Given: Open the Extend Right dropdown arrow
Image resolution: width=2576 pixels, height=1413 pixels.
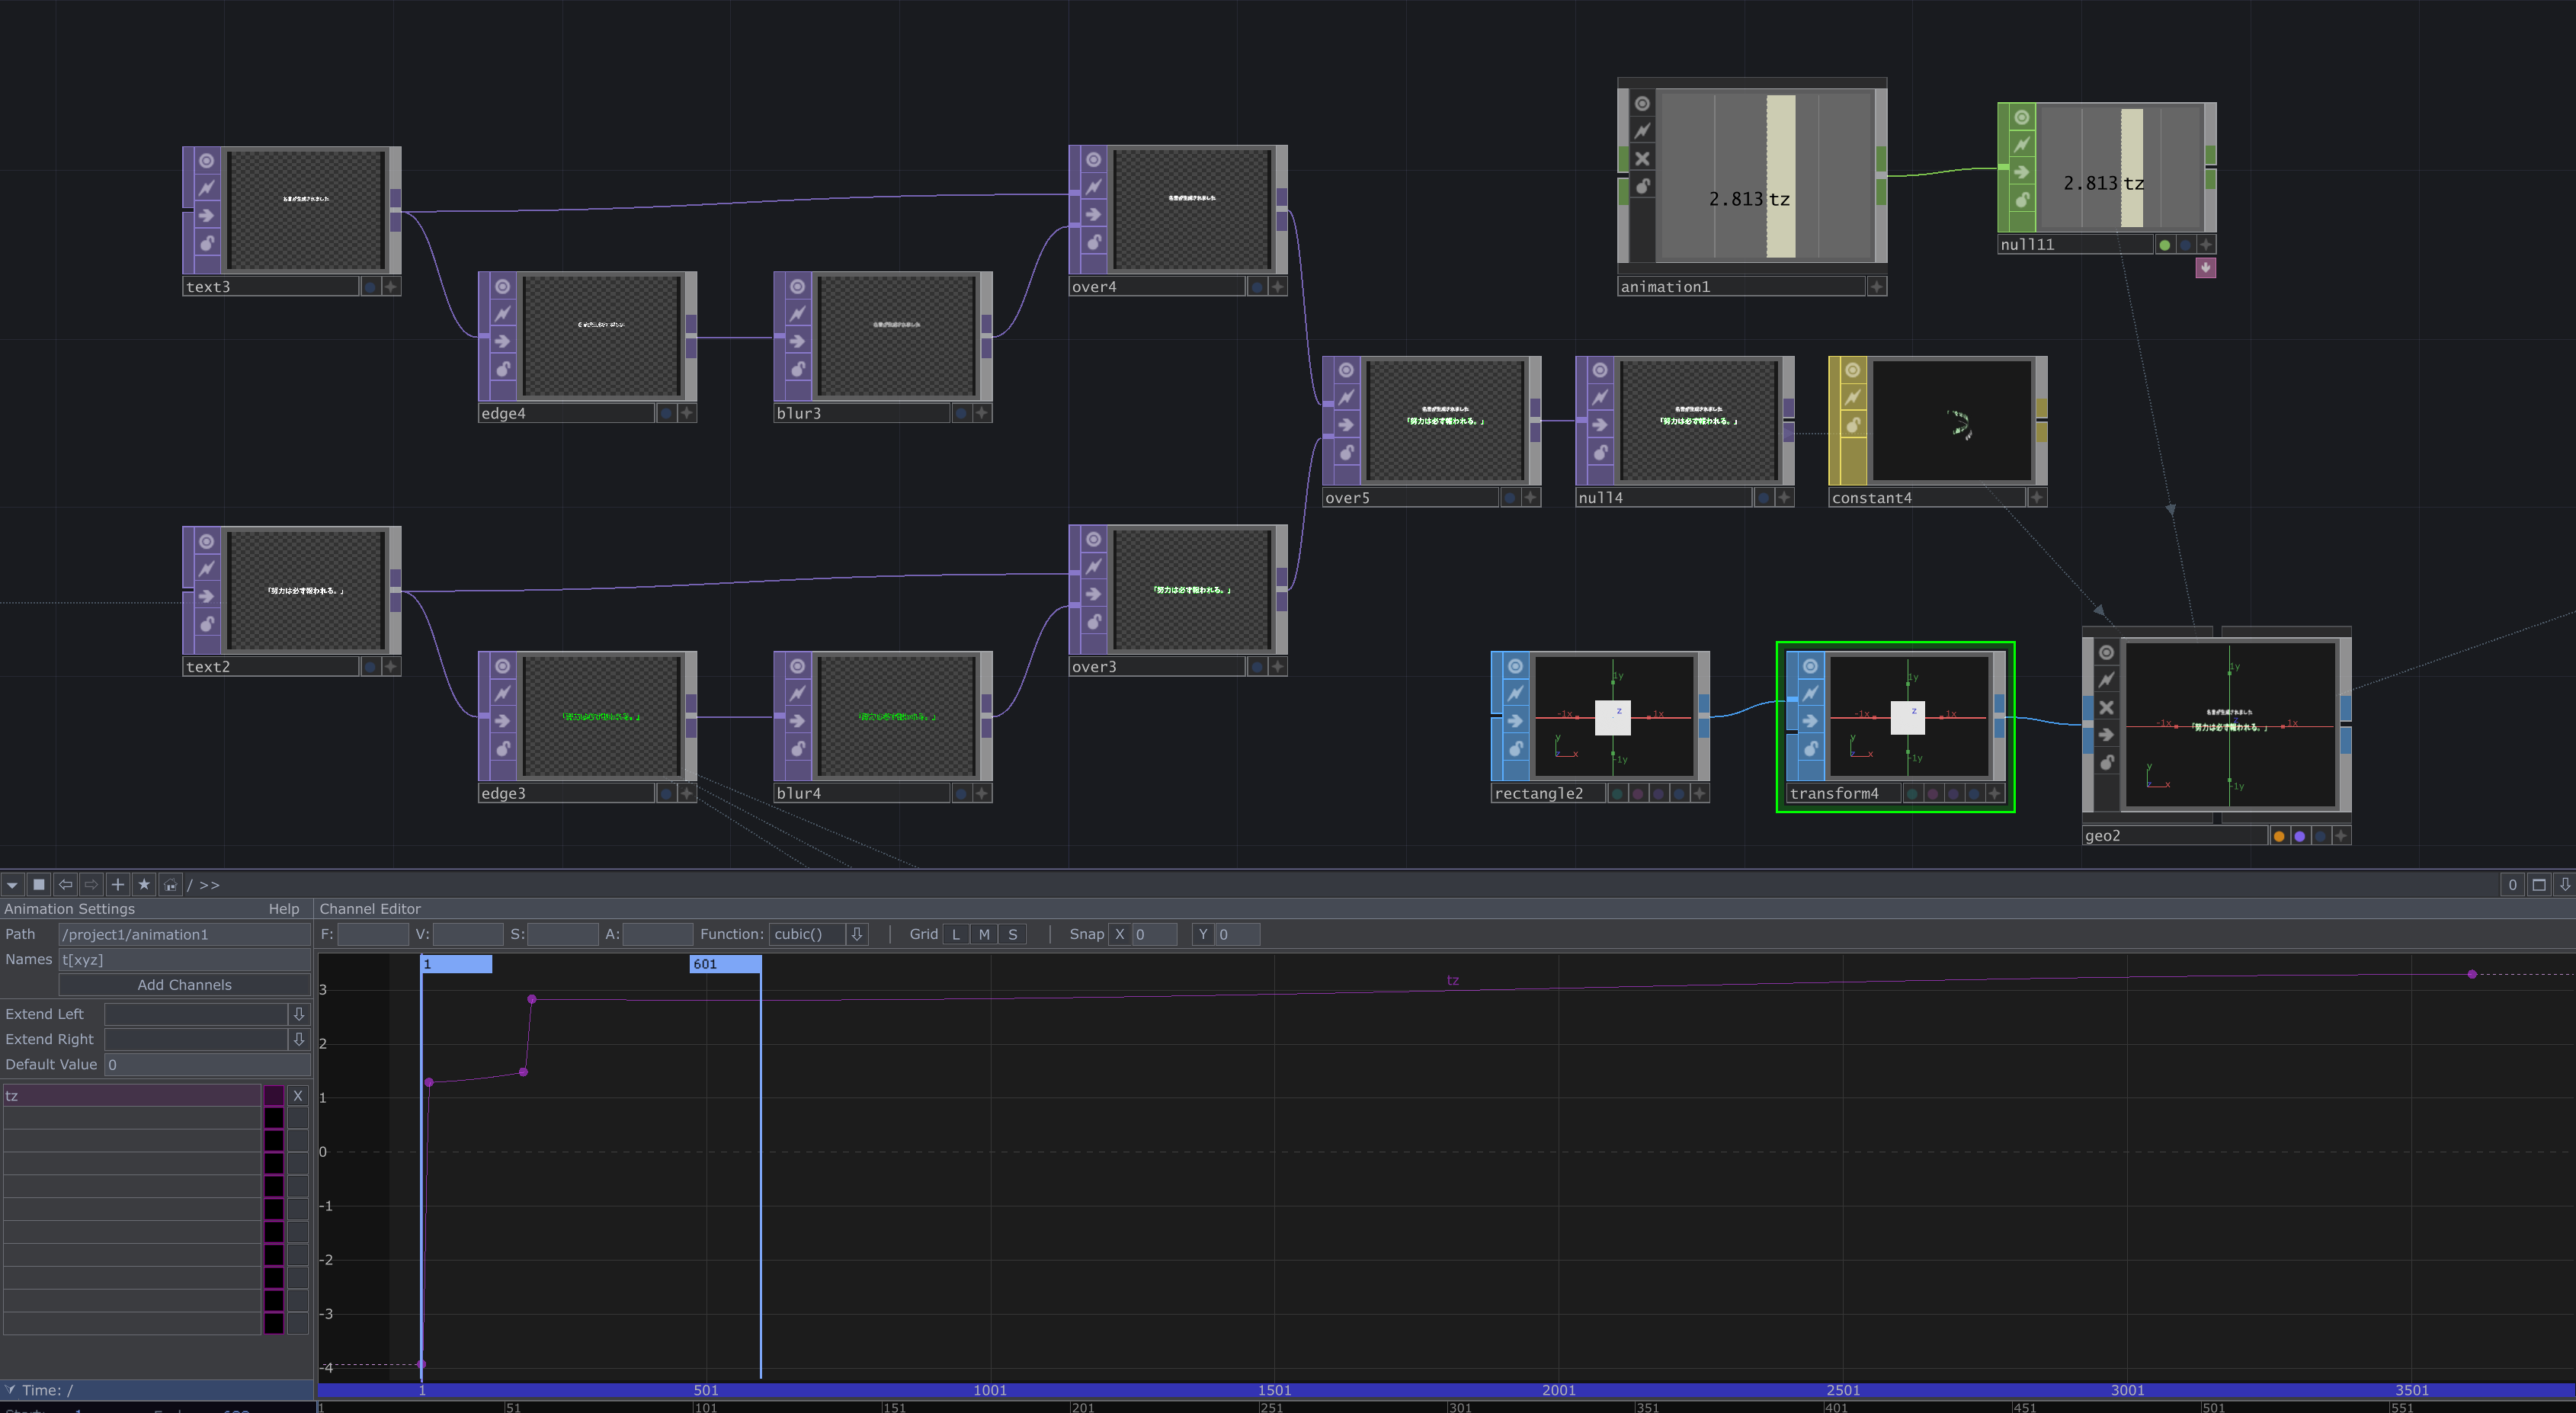Looking at the screenshot, I should tap(298, 1040).
